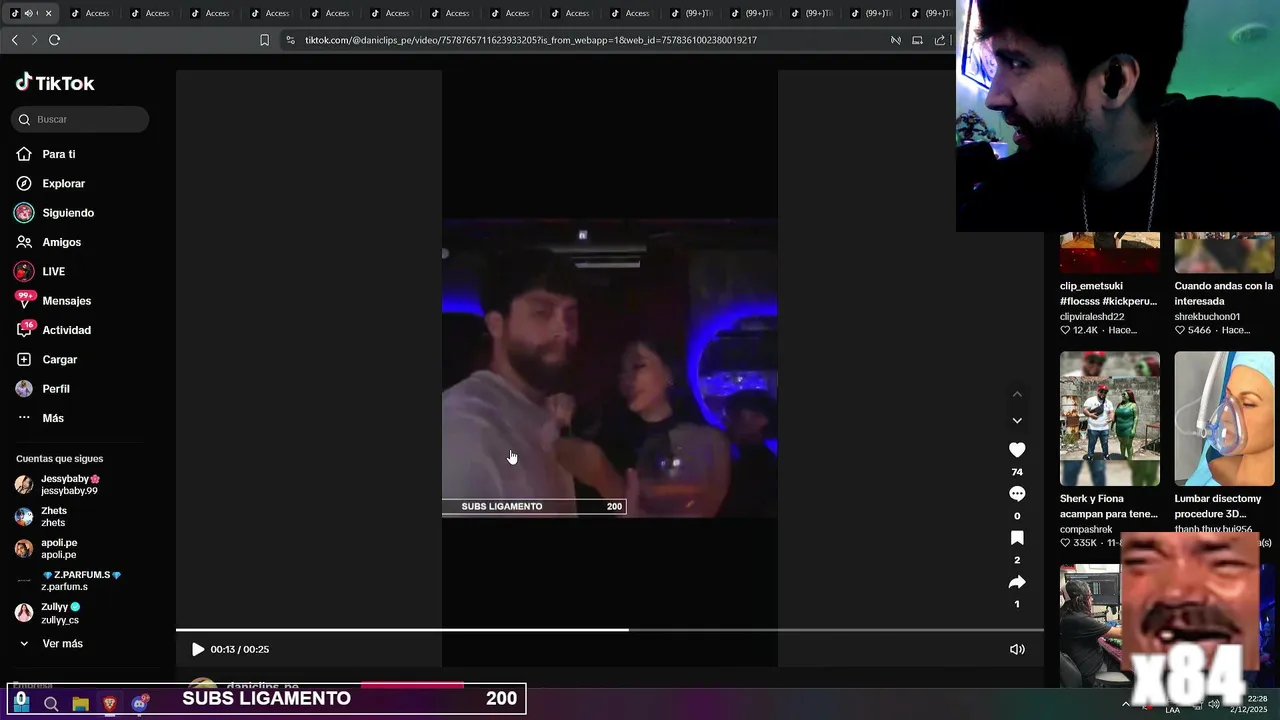Click the TikTok logo
Viewport: 1280px width, 720px height.
click(x=55, y=83)
